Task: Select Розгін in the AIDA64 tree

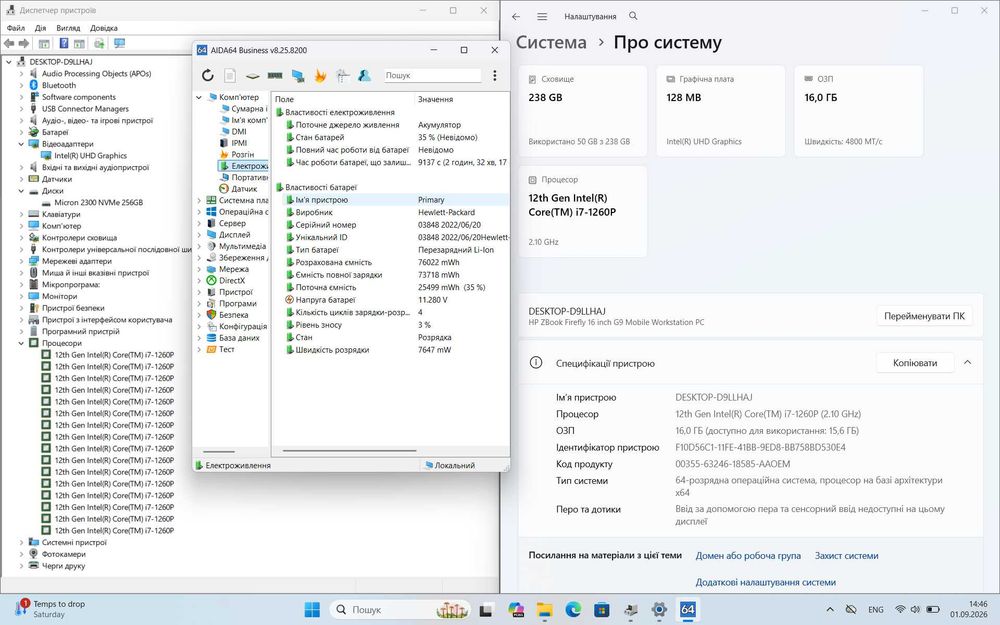Action: (242, 154)
